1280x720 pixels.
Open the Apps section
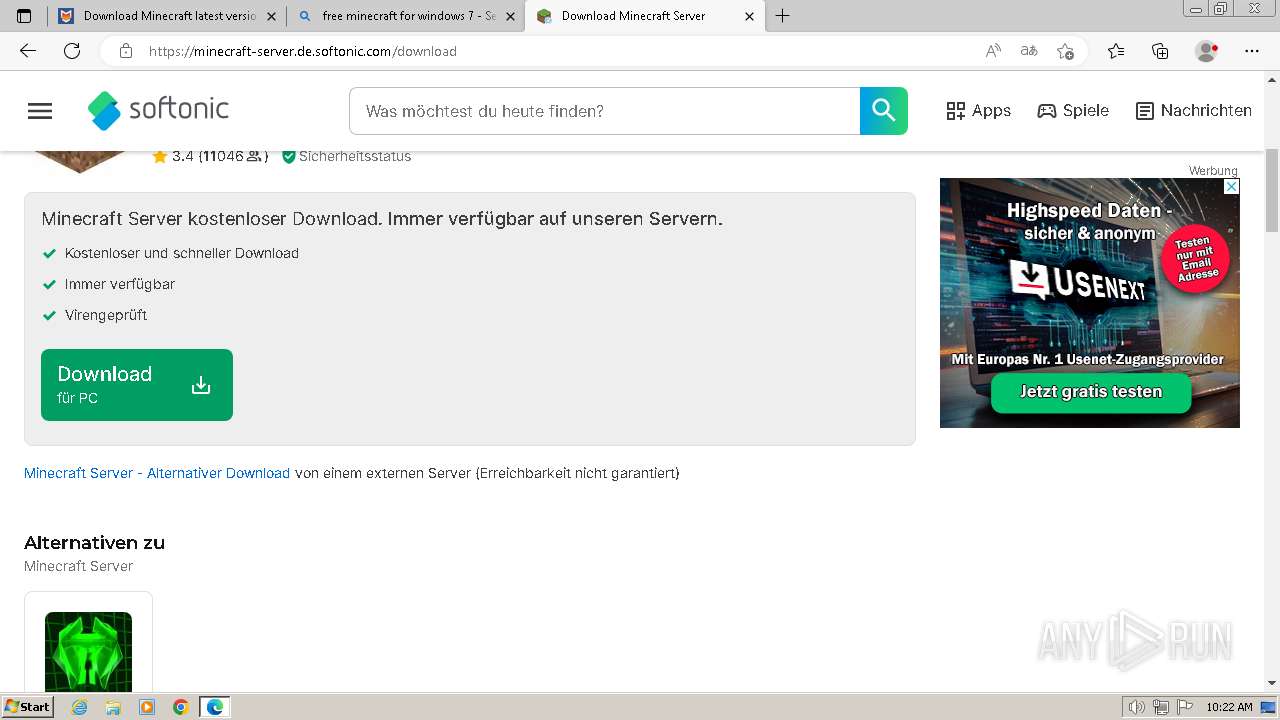click(x=979, y=111)
